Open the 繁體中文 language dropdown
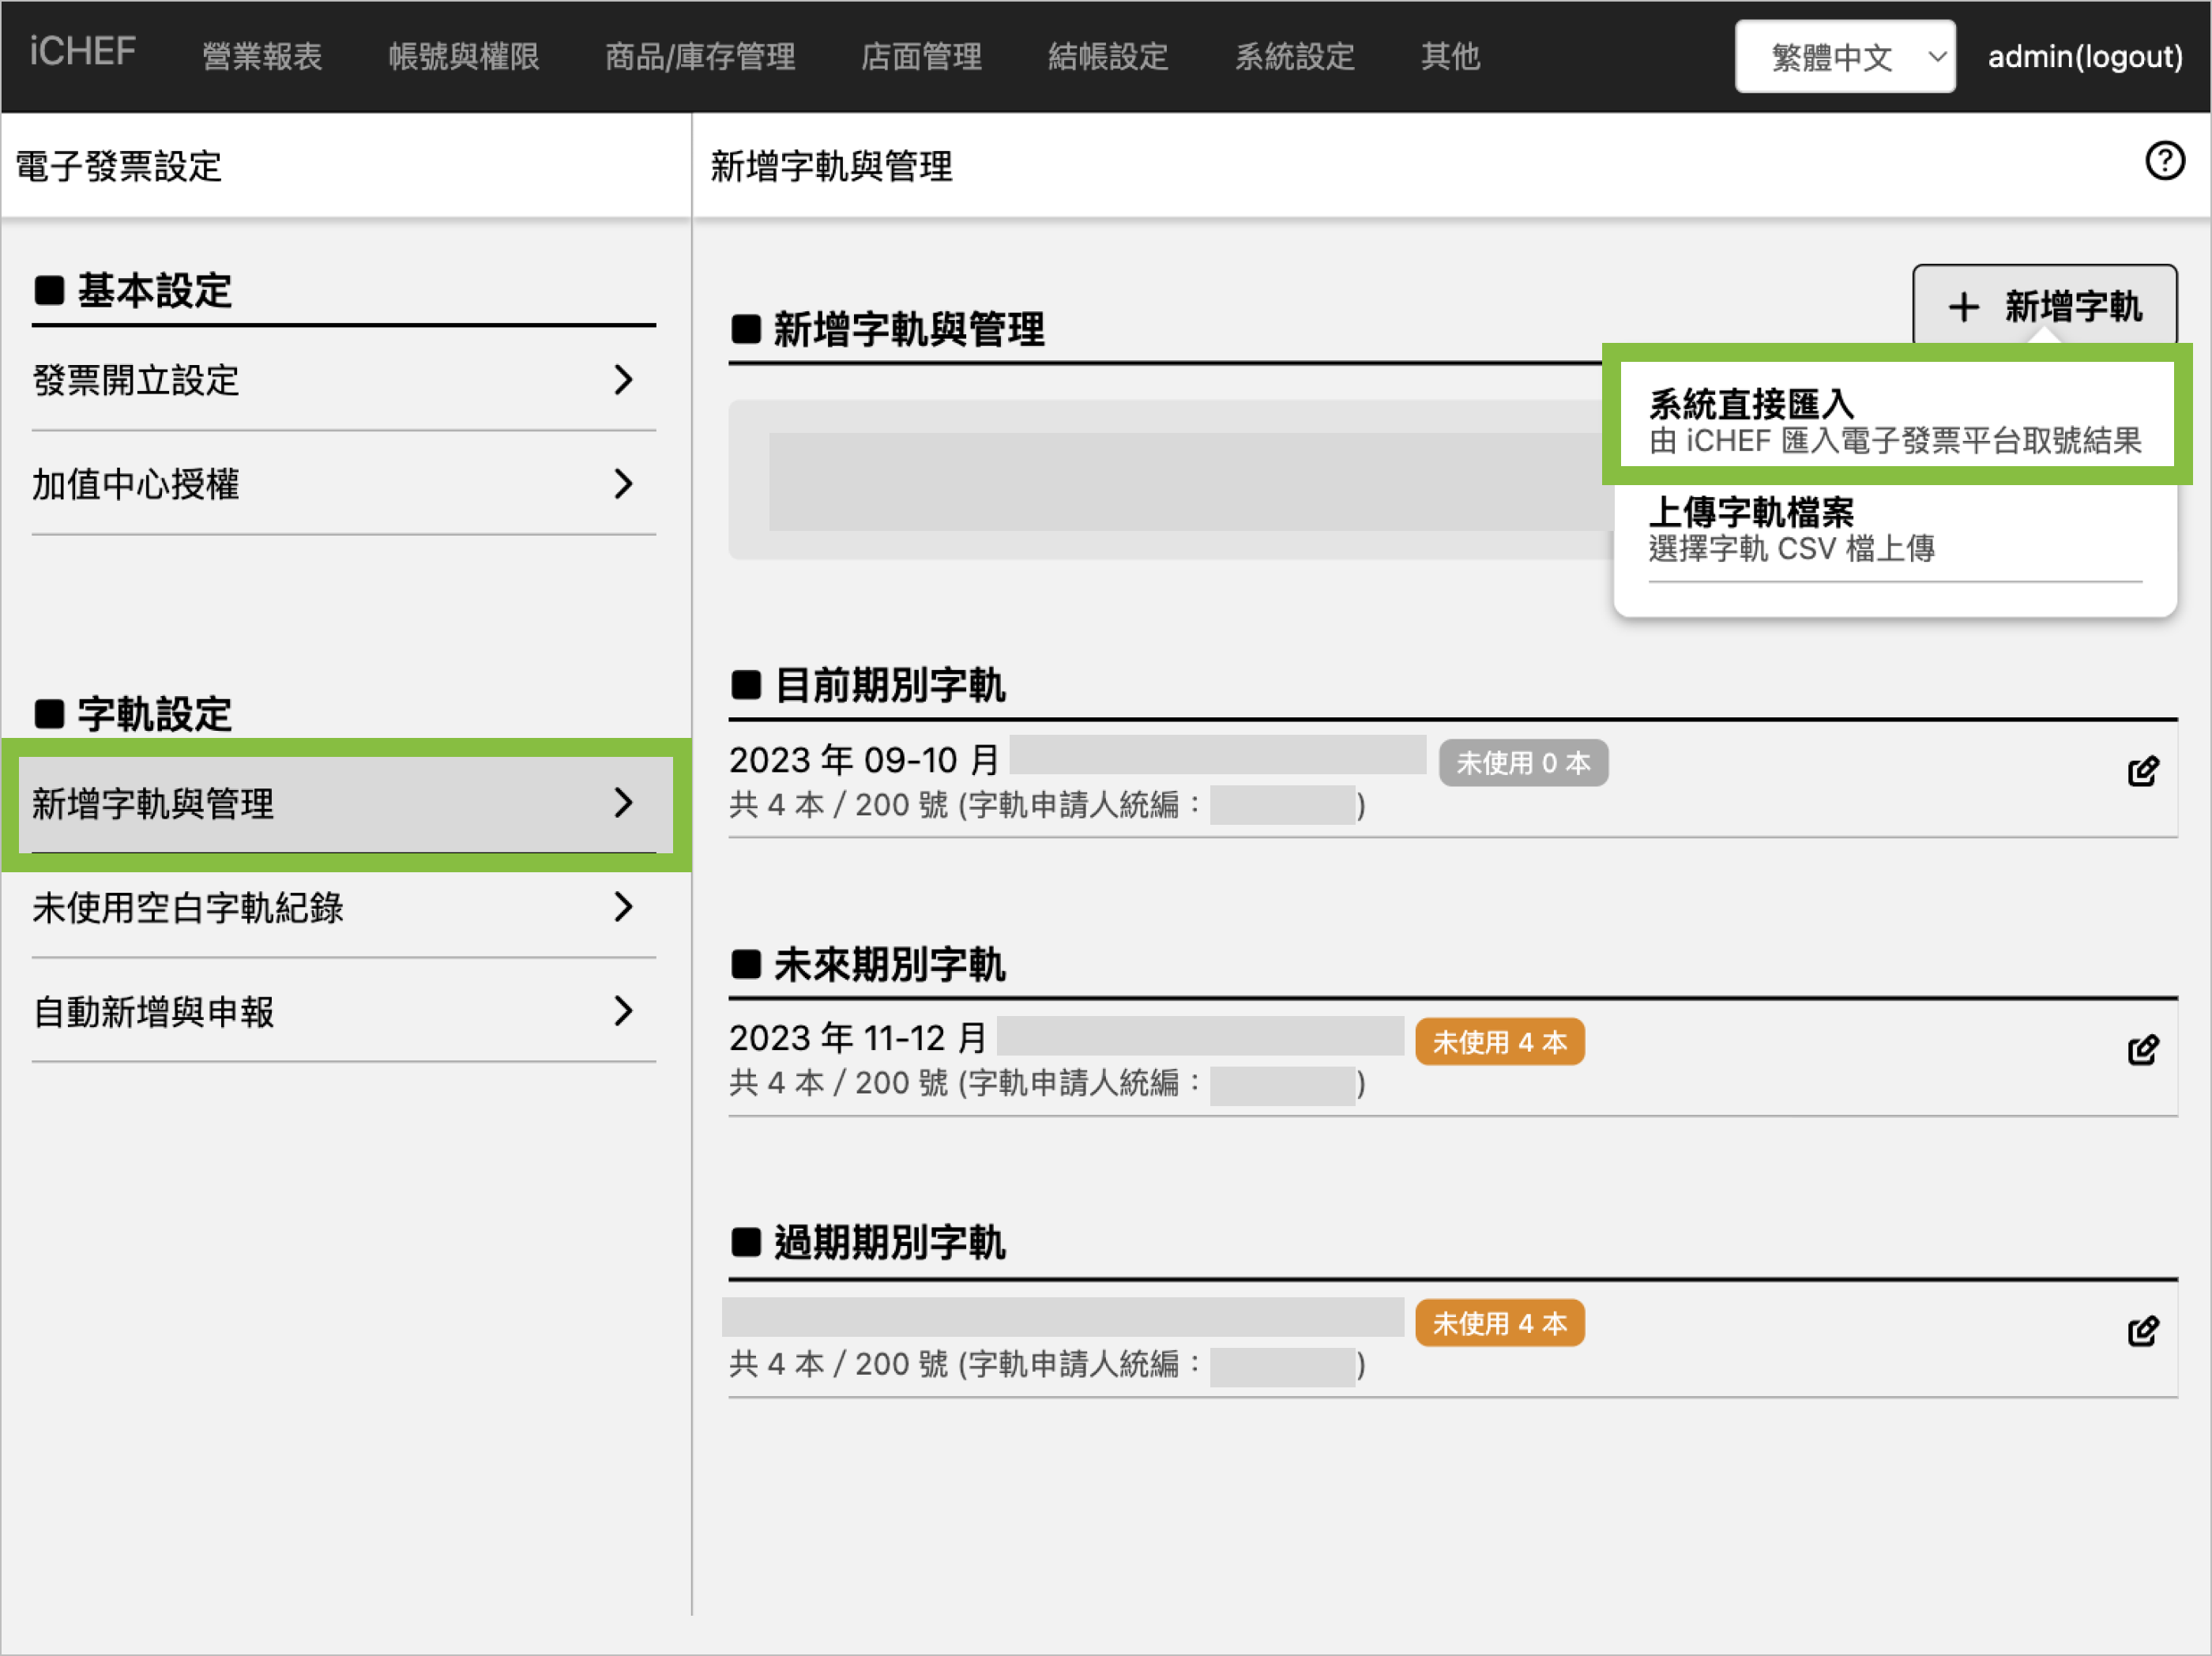Screen dimensions: 2212x1656 click(1844, 57)
